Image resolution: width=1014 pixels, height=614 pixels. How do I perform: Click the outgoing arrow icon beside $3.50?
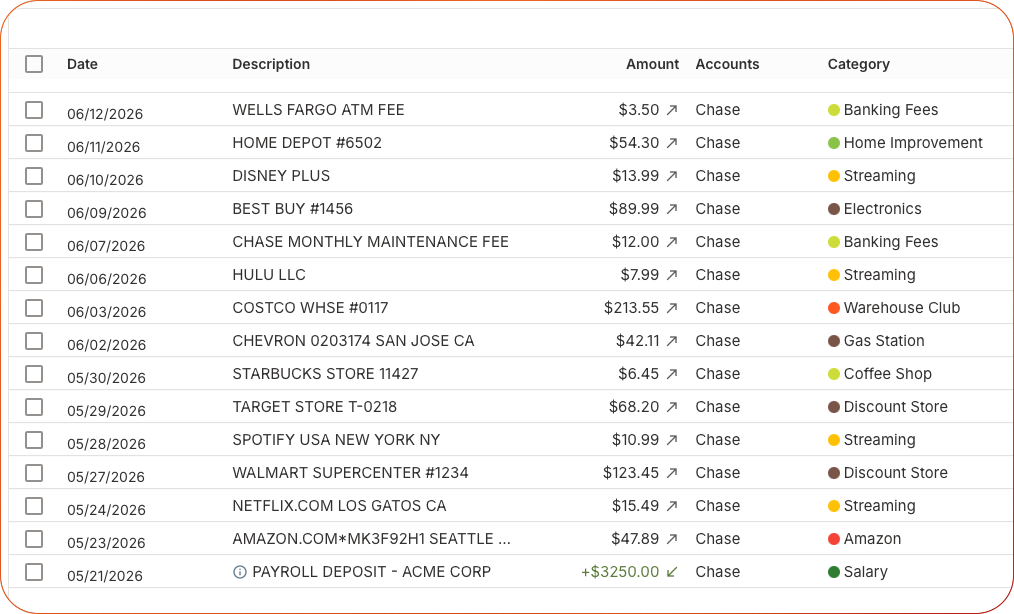click(672, 110)
